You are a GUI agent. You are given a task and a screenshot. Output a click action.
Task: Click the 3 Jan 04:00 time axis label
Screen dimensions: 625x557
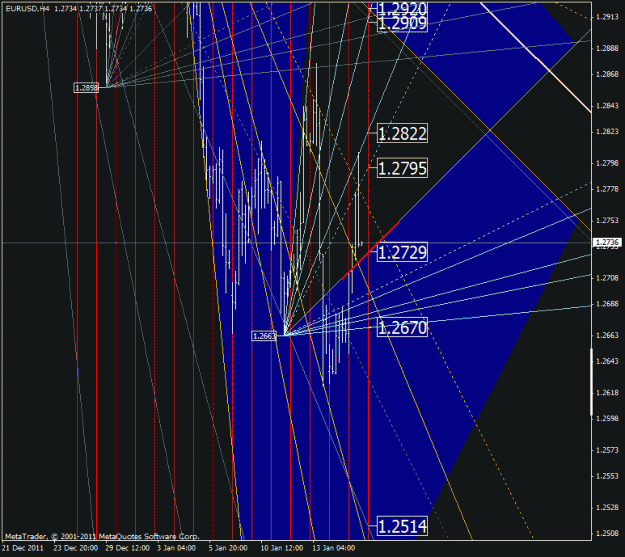tap(176, 548)
